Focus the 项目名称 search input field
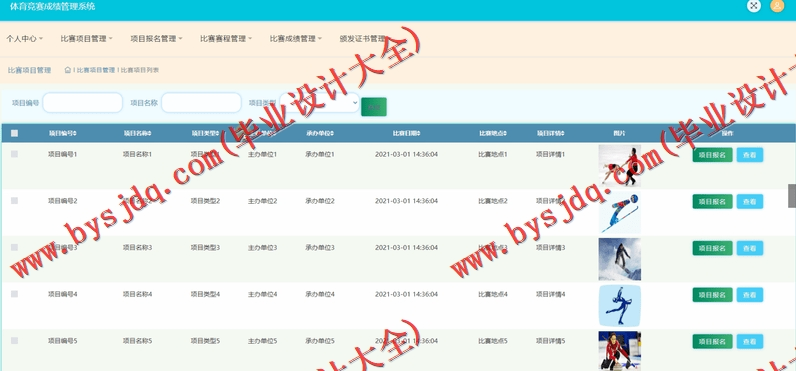 201,103
